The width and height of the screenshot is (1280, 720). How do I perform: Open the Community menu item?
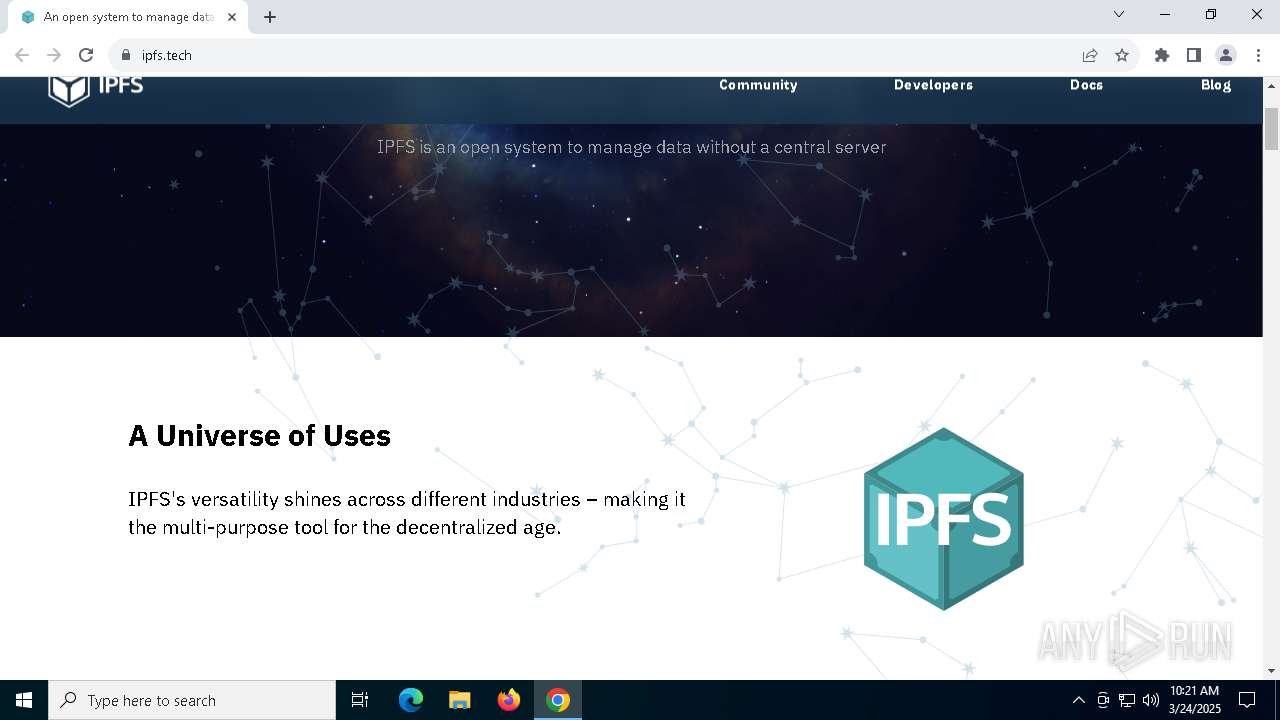click(758, 85)
